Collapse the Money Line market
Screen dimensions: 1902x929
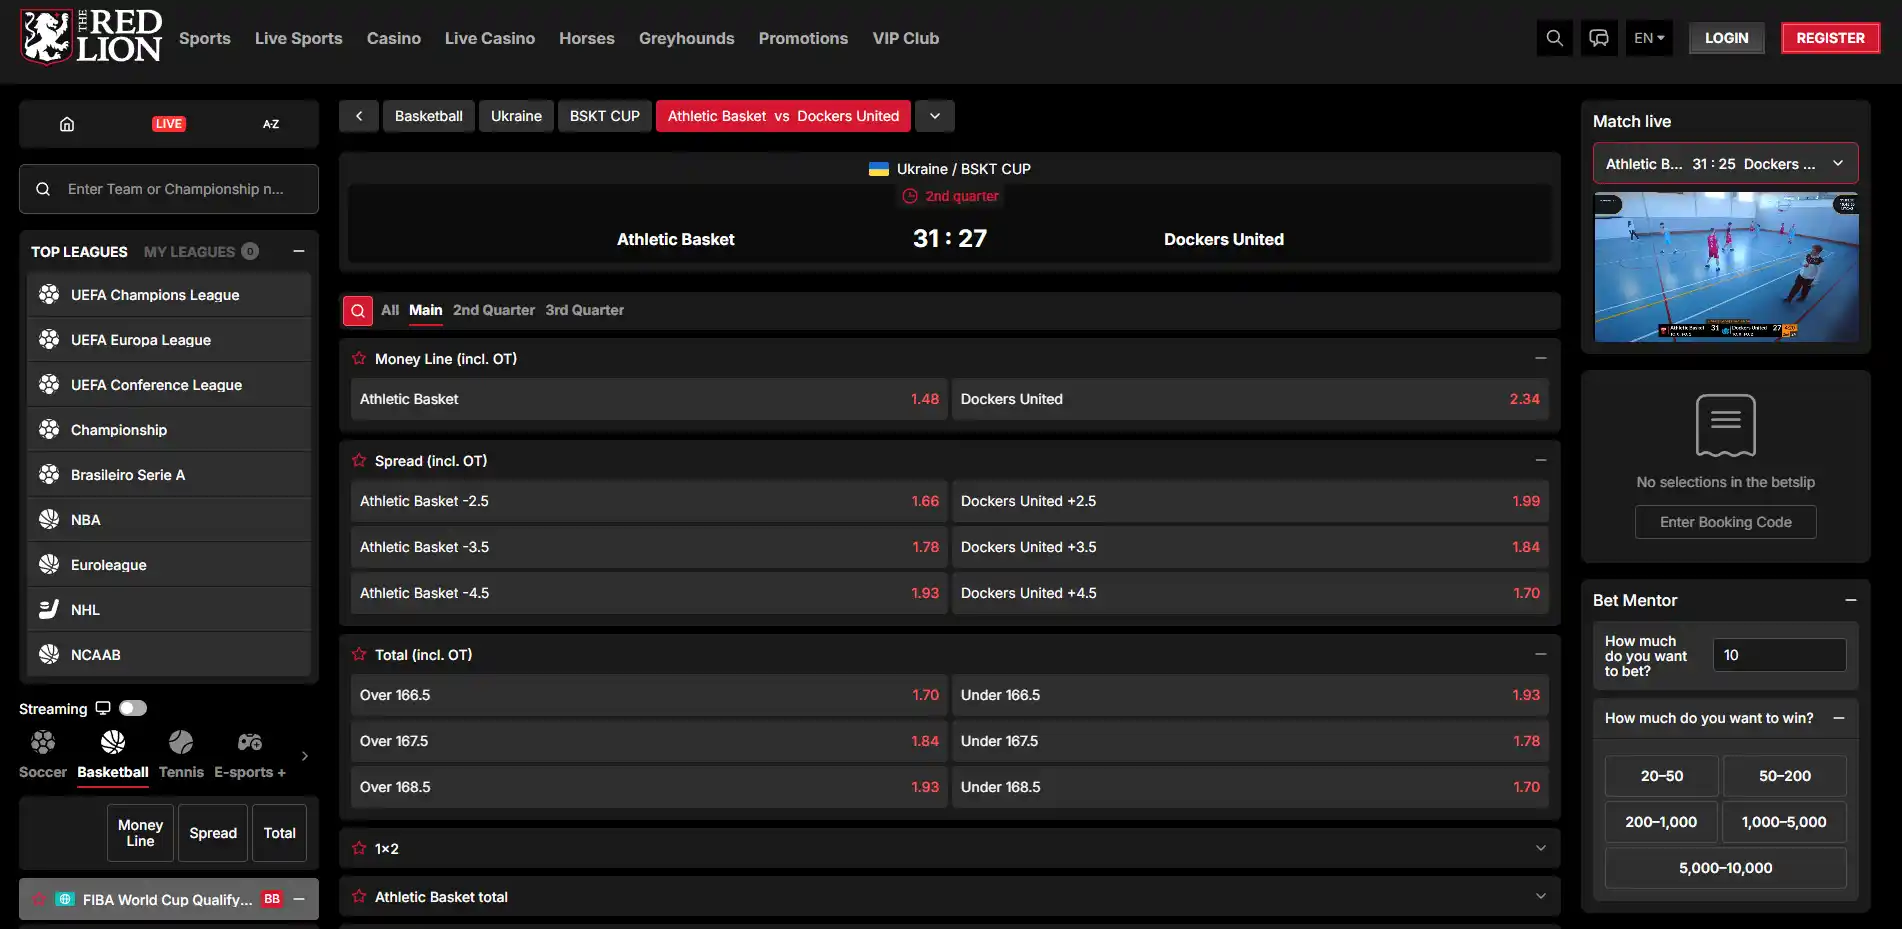tap(1541, 358)
